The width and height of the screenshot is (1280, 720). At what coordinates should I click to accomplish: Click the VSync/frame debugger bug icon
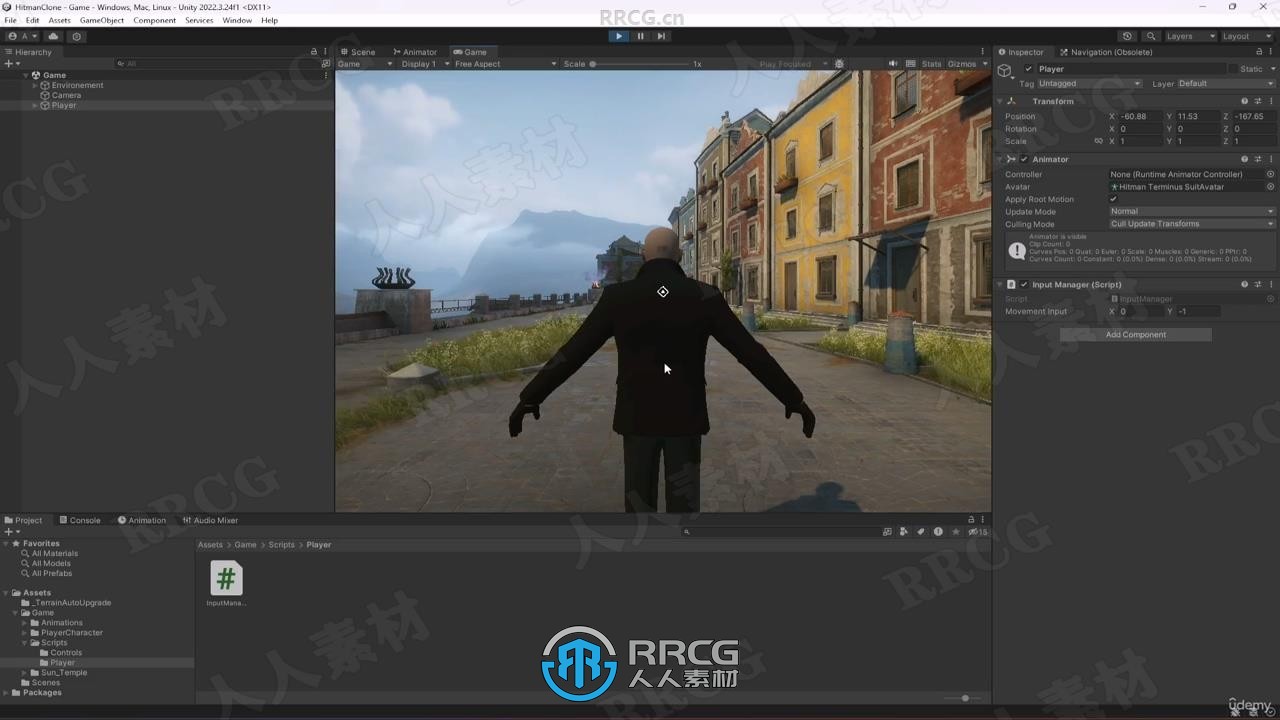839,64
